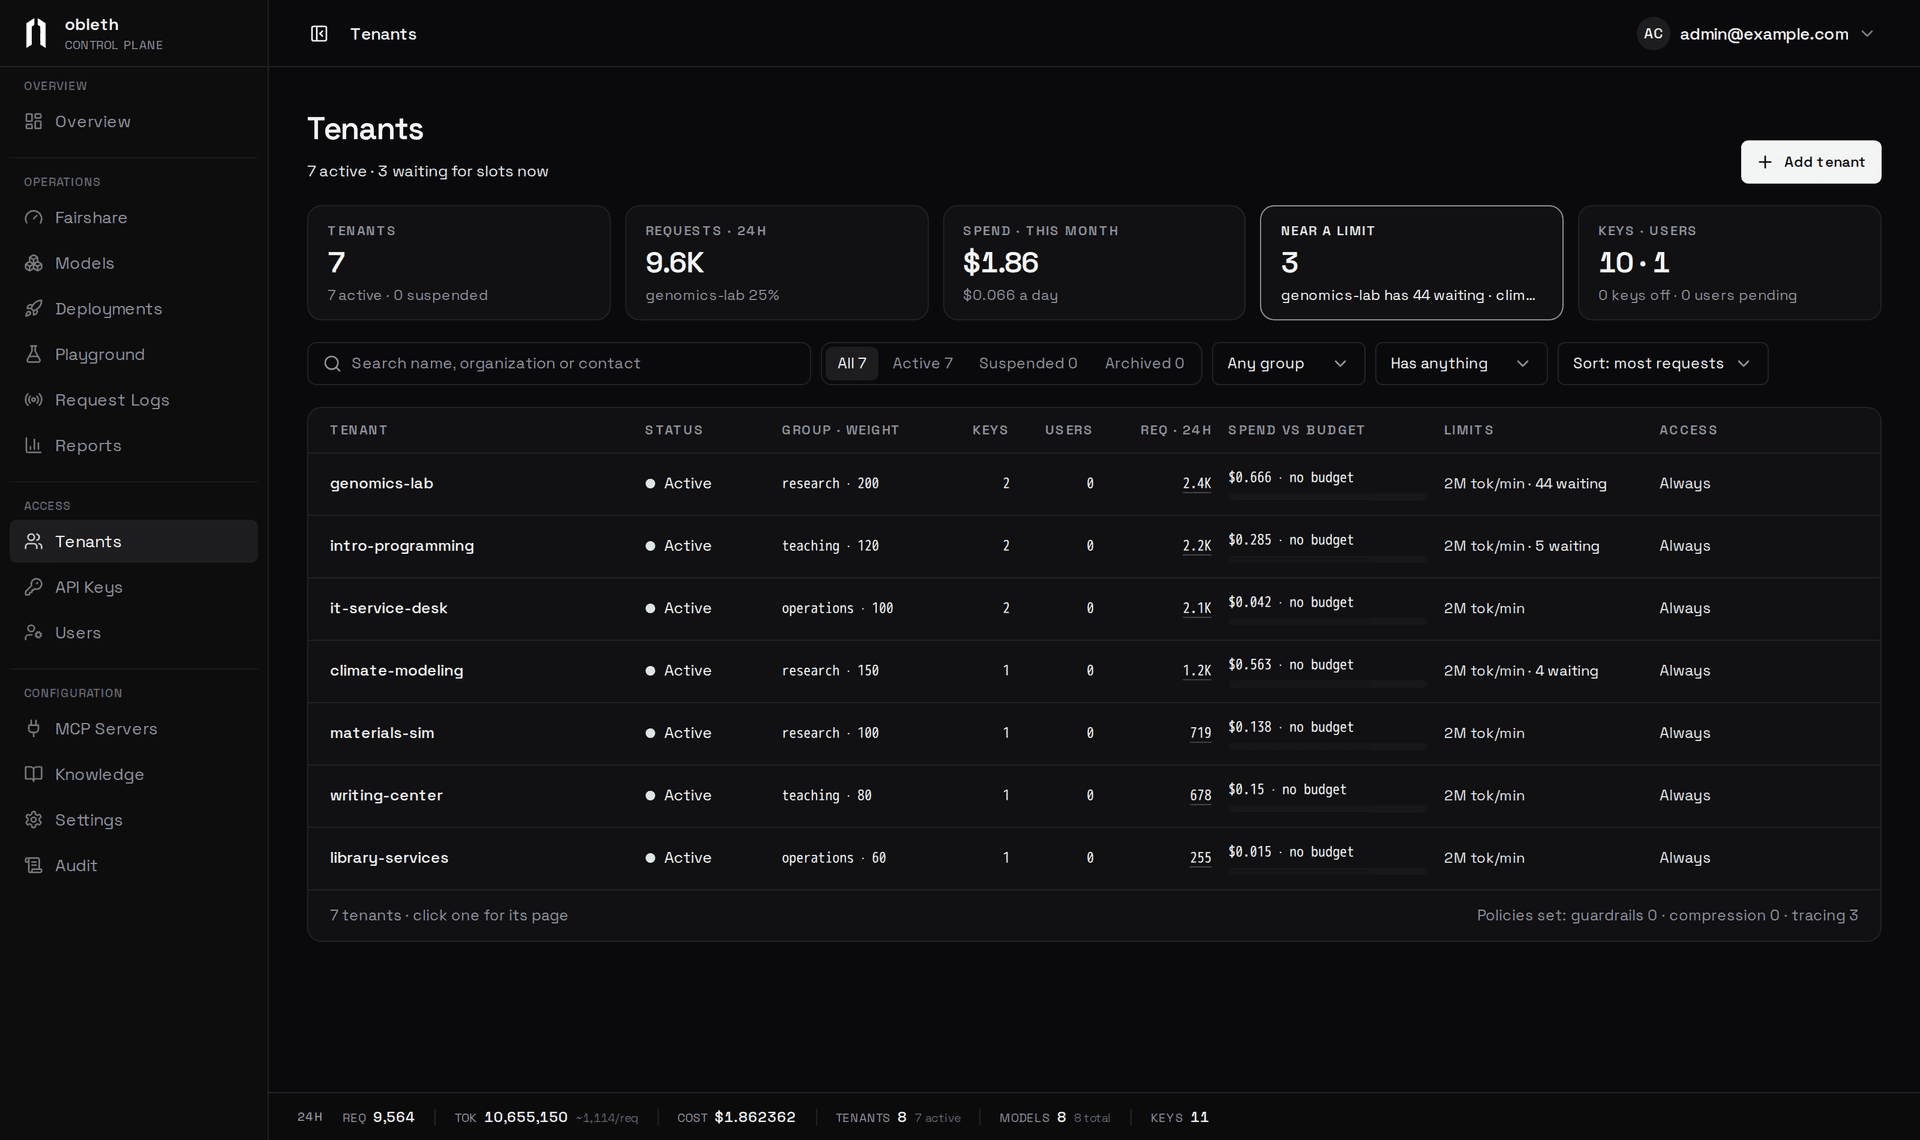Select the Near a Limit summary card
The height and width of the screenshot is (1140, 1920).
click(1411, 263)
